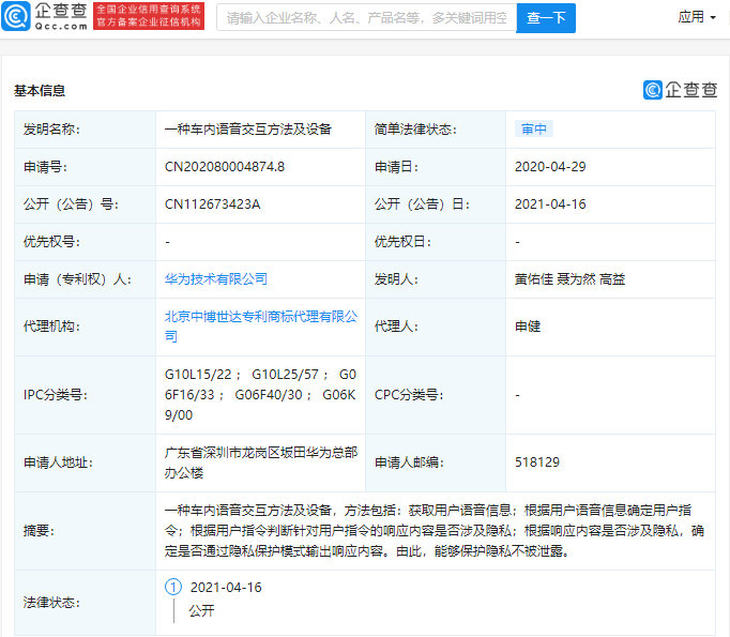Select application date 2020-04-29
The height and width of the screenshot is (637, 730).
pyautogui.click(x=550, y=167)
